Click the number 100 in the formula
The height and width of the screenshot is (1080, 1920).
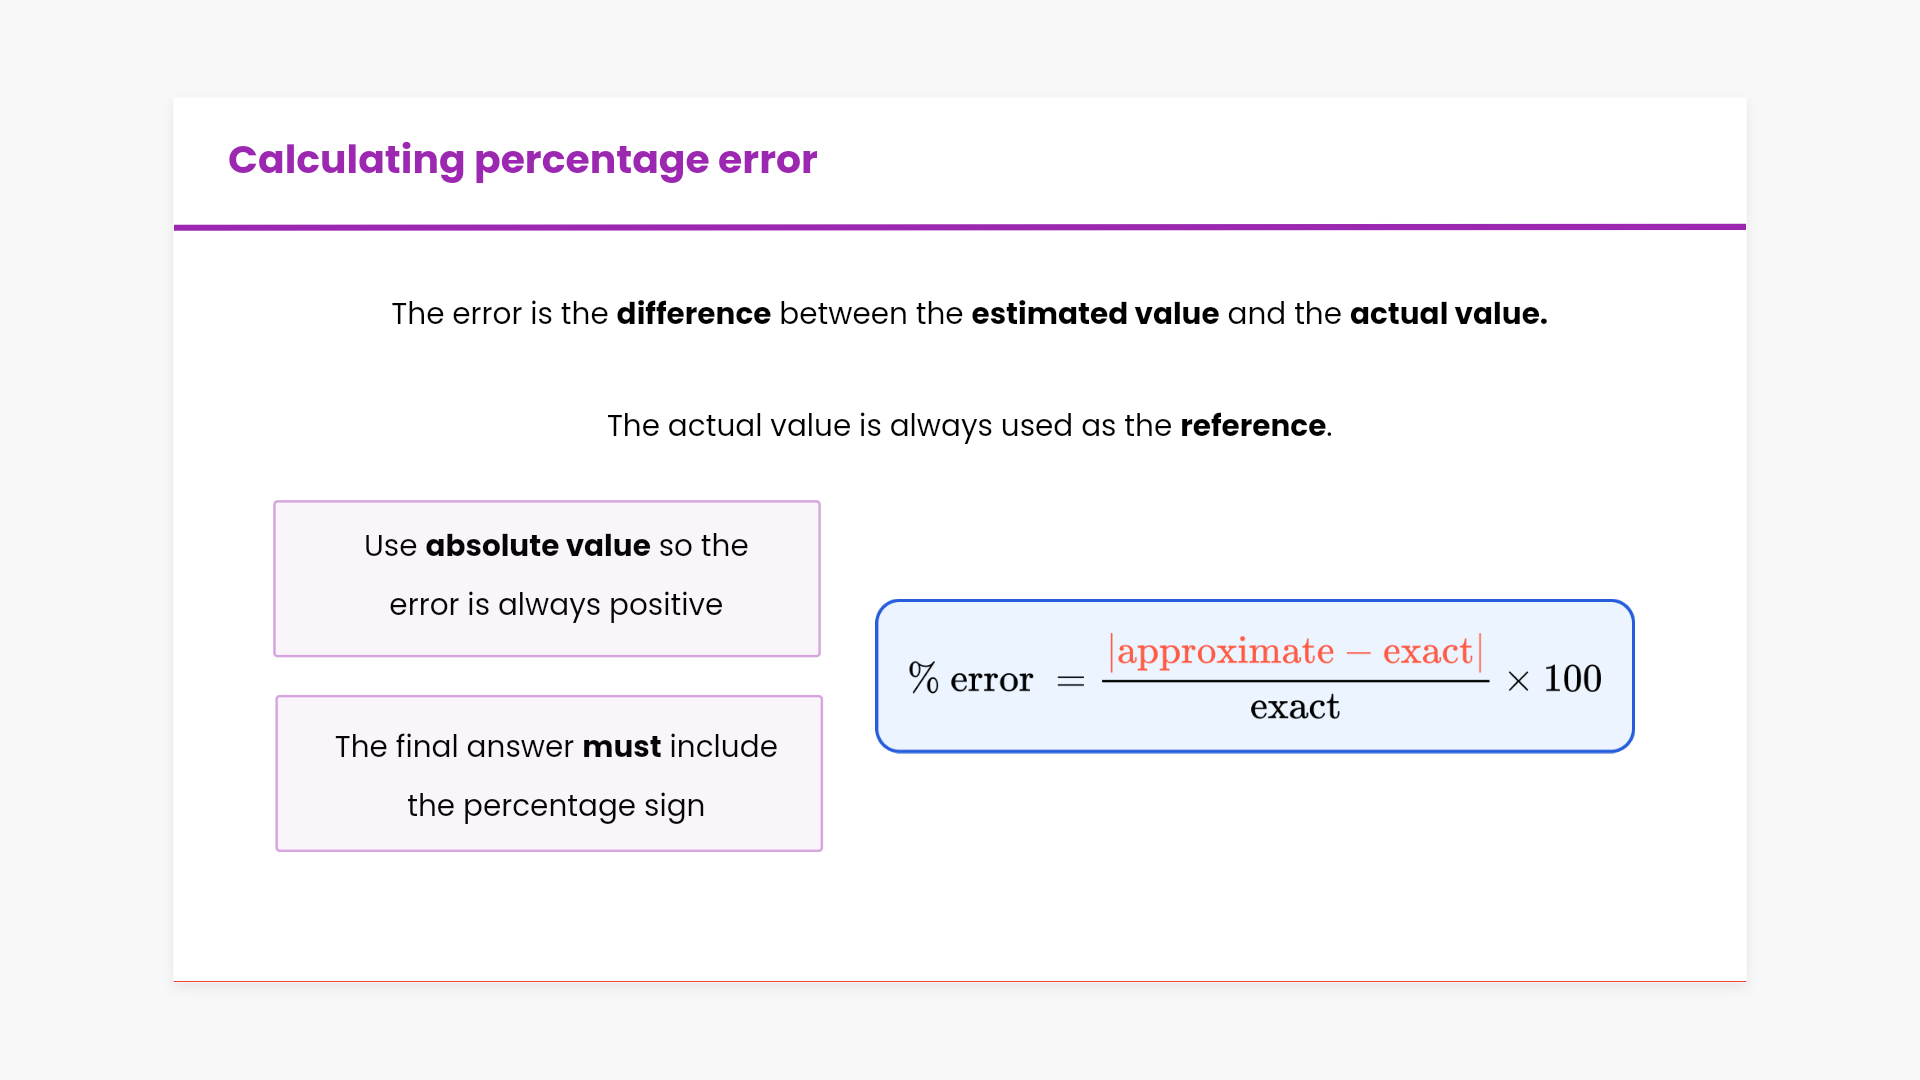pos(1572,679)
